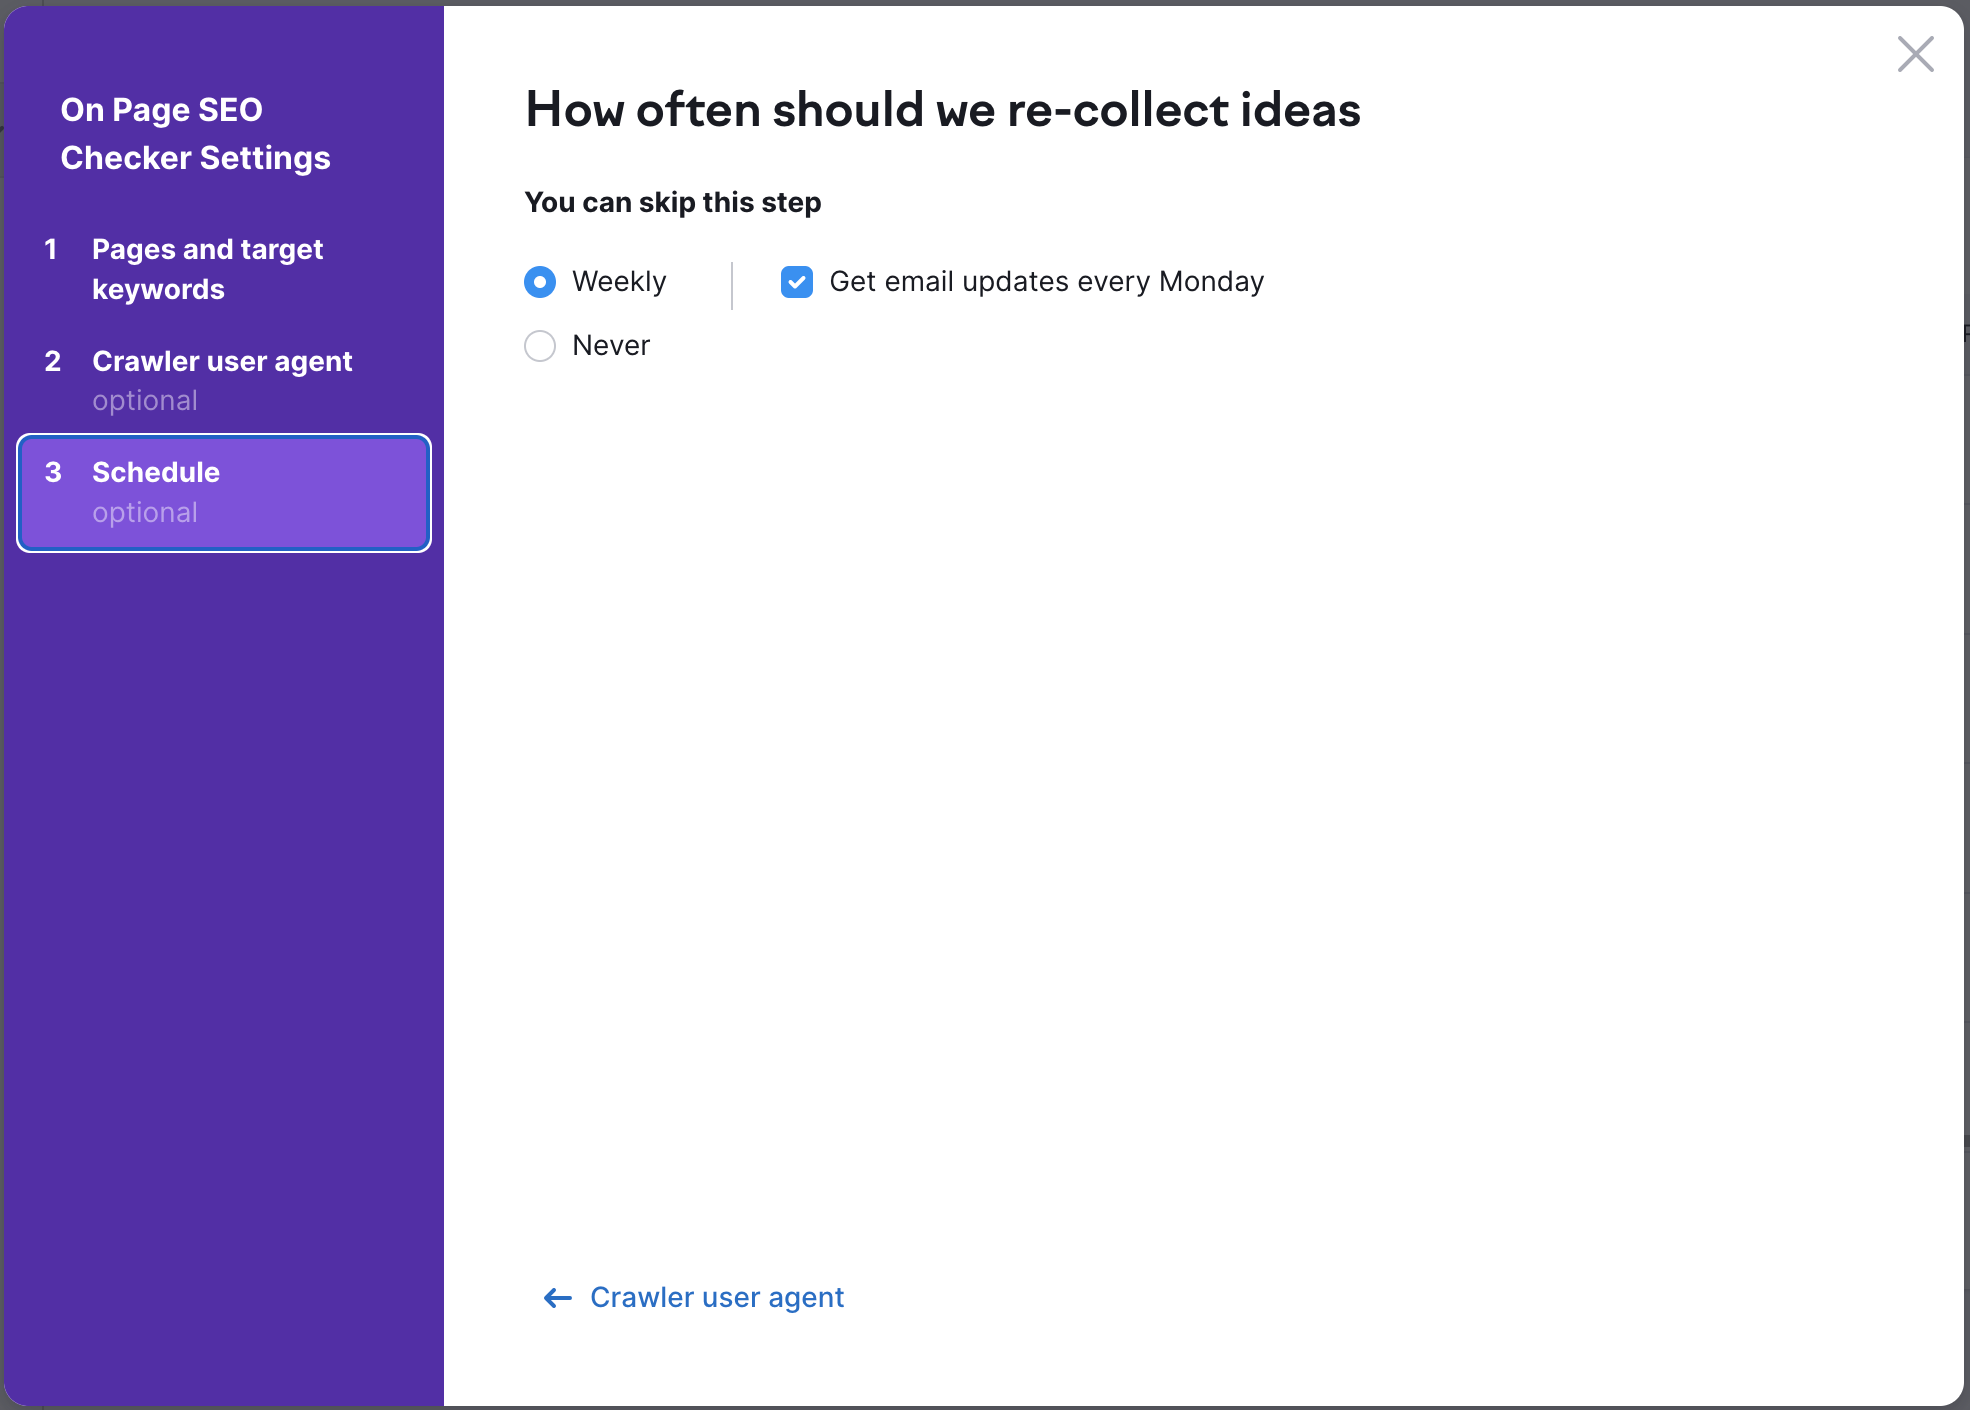
Task: Click optional text under Crawler user agent
Action: point(145,401)
